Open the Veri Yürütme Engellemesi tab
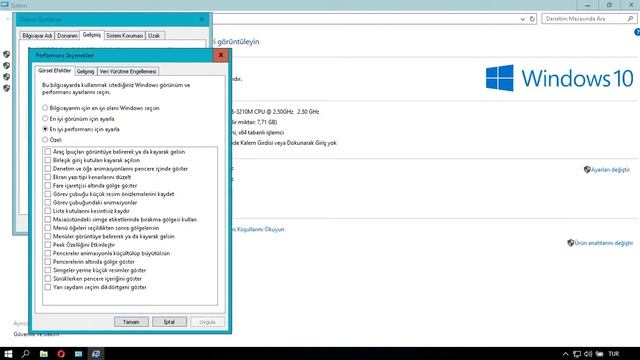The width and height of the screenshot is (640, 360). 128,71
